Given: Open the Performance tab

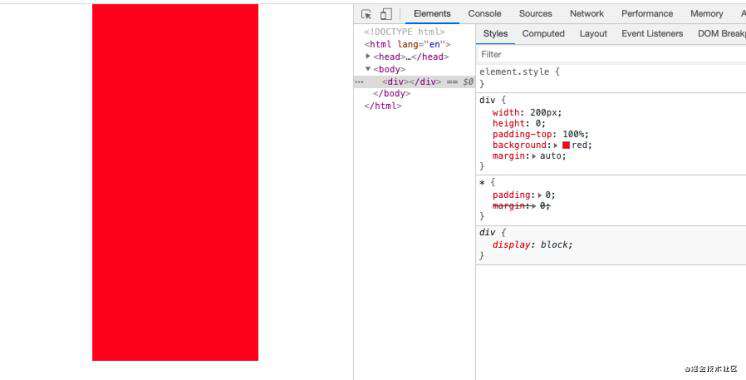Looking at the screenshot, I should click(647, 14).
